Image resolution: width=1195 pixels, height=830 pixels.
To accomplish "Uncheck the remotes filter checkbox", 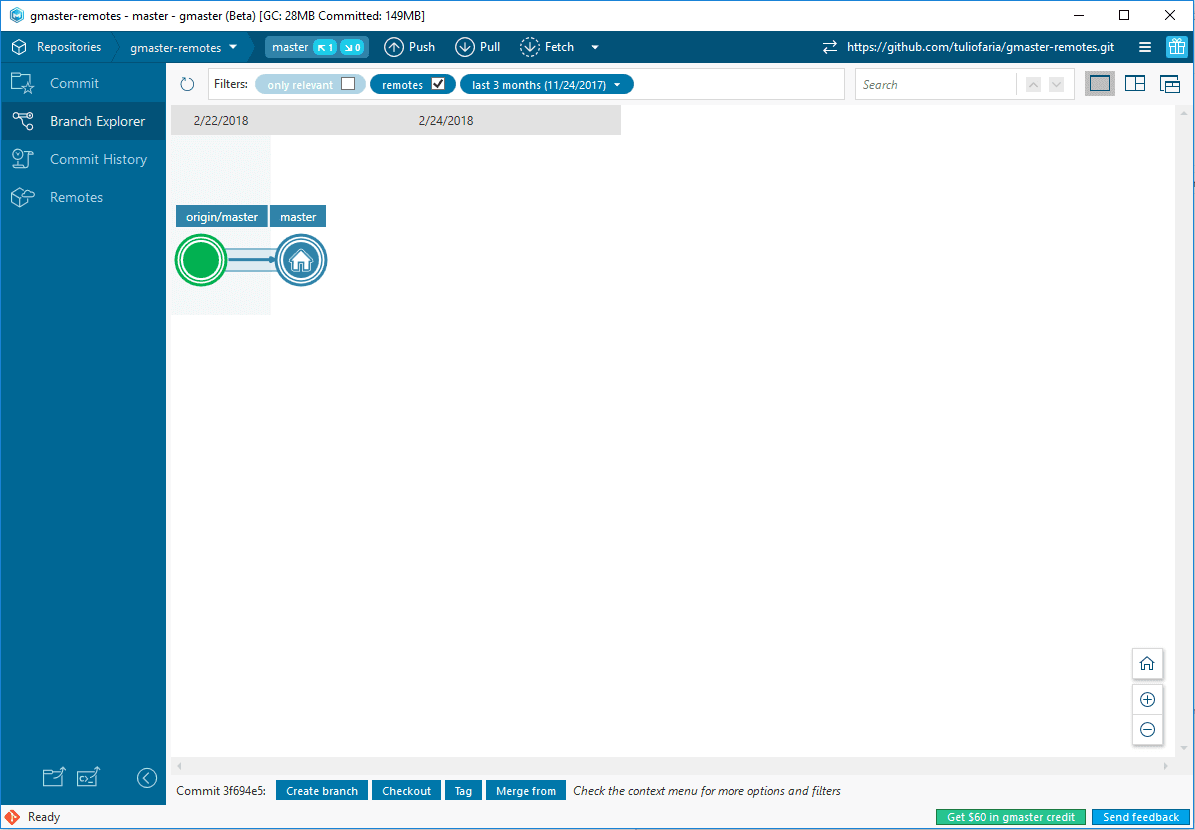I will (437, 84).
